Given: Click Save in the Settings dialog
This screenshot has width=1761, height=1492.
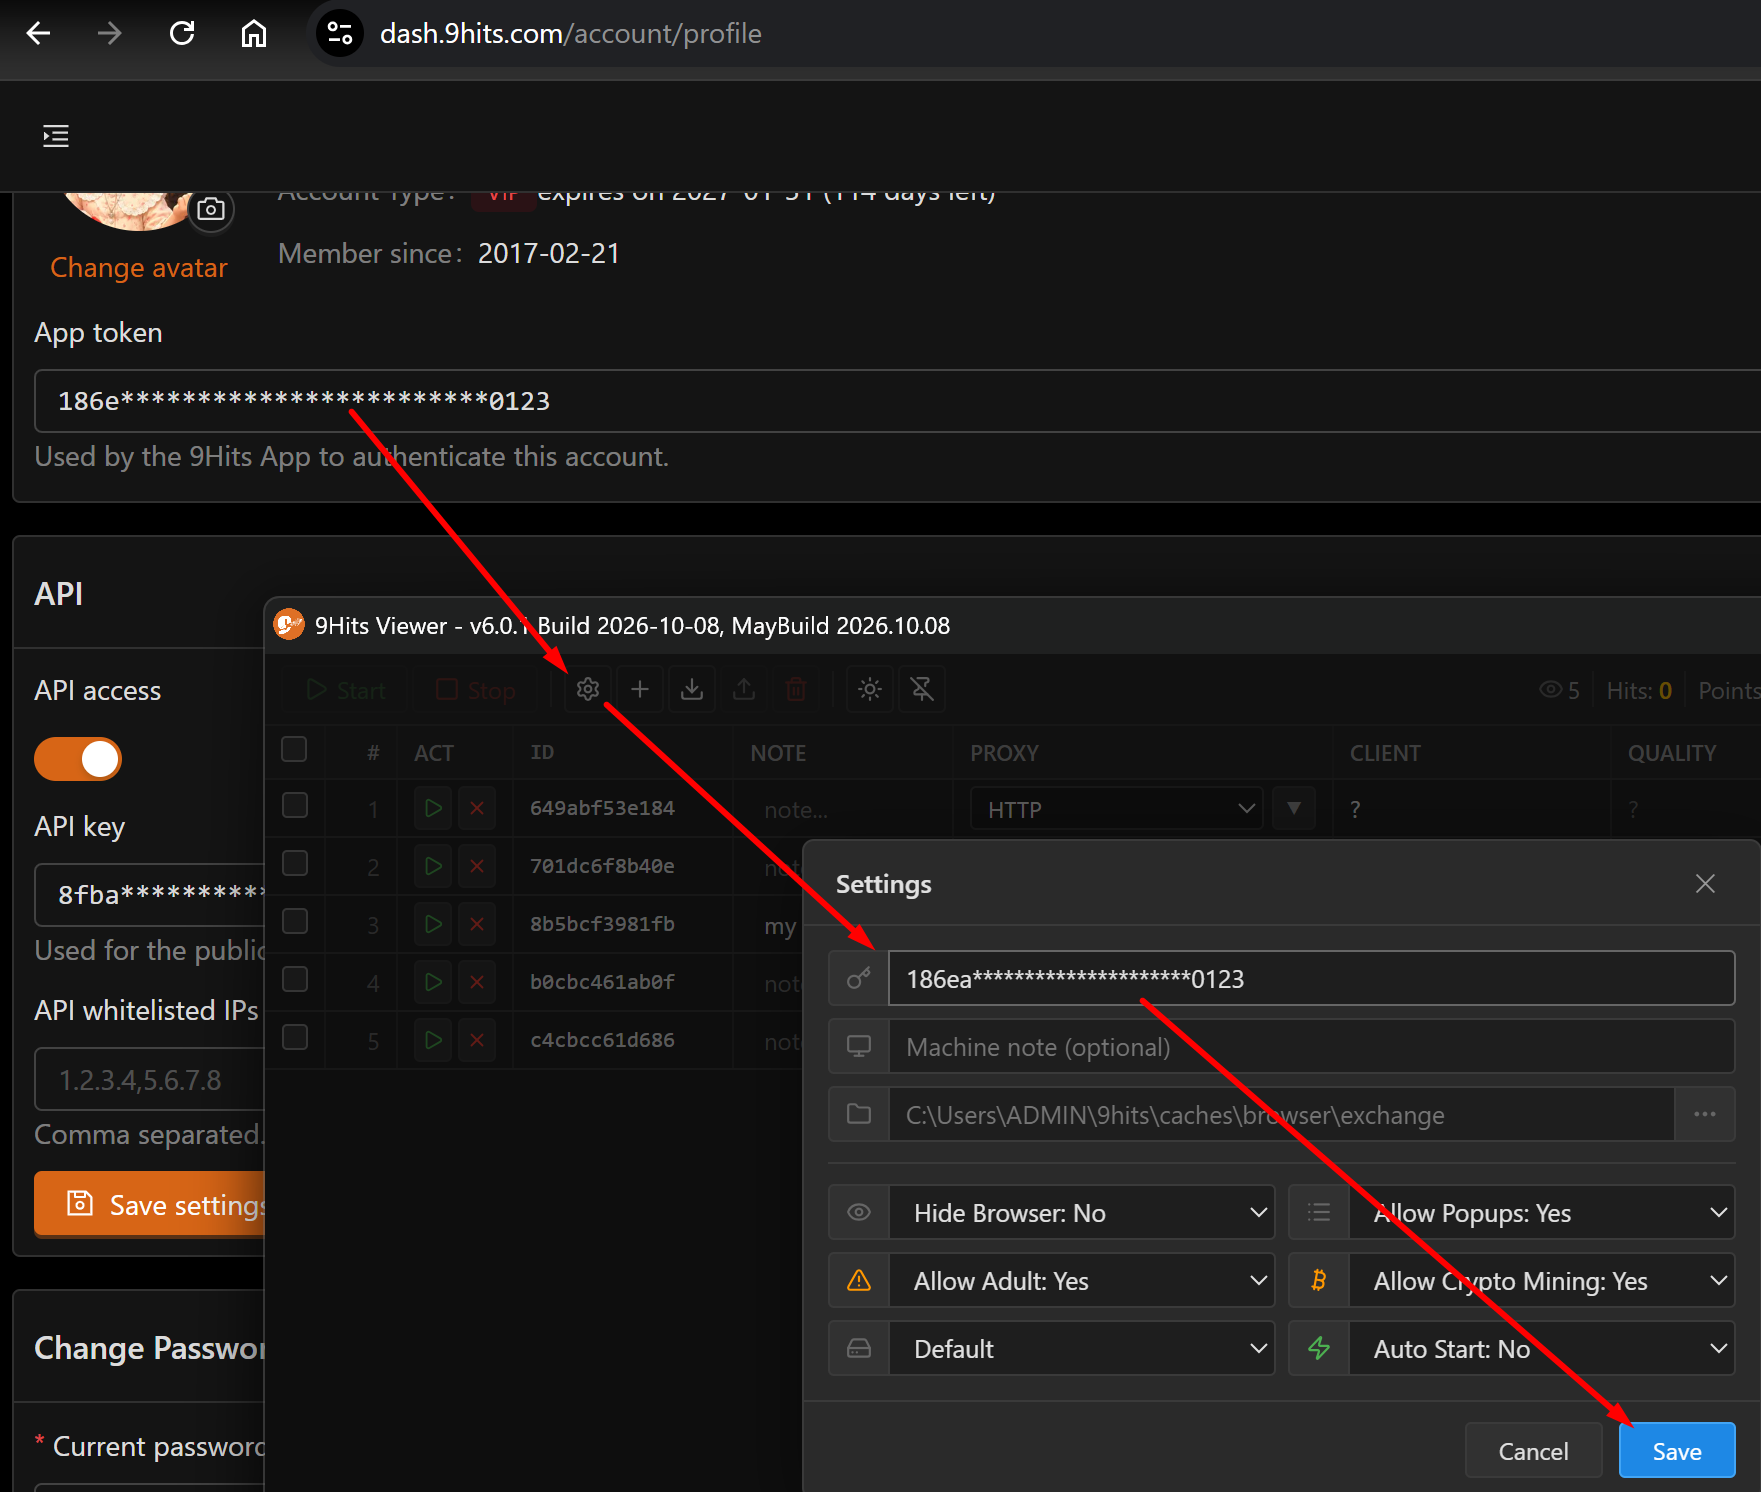Looking at the screenshot, I should (1677, 1451).
